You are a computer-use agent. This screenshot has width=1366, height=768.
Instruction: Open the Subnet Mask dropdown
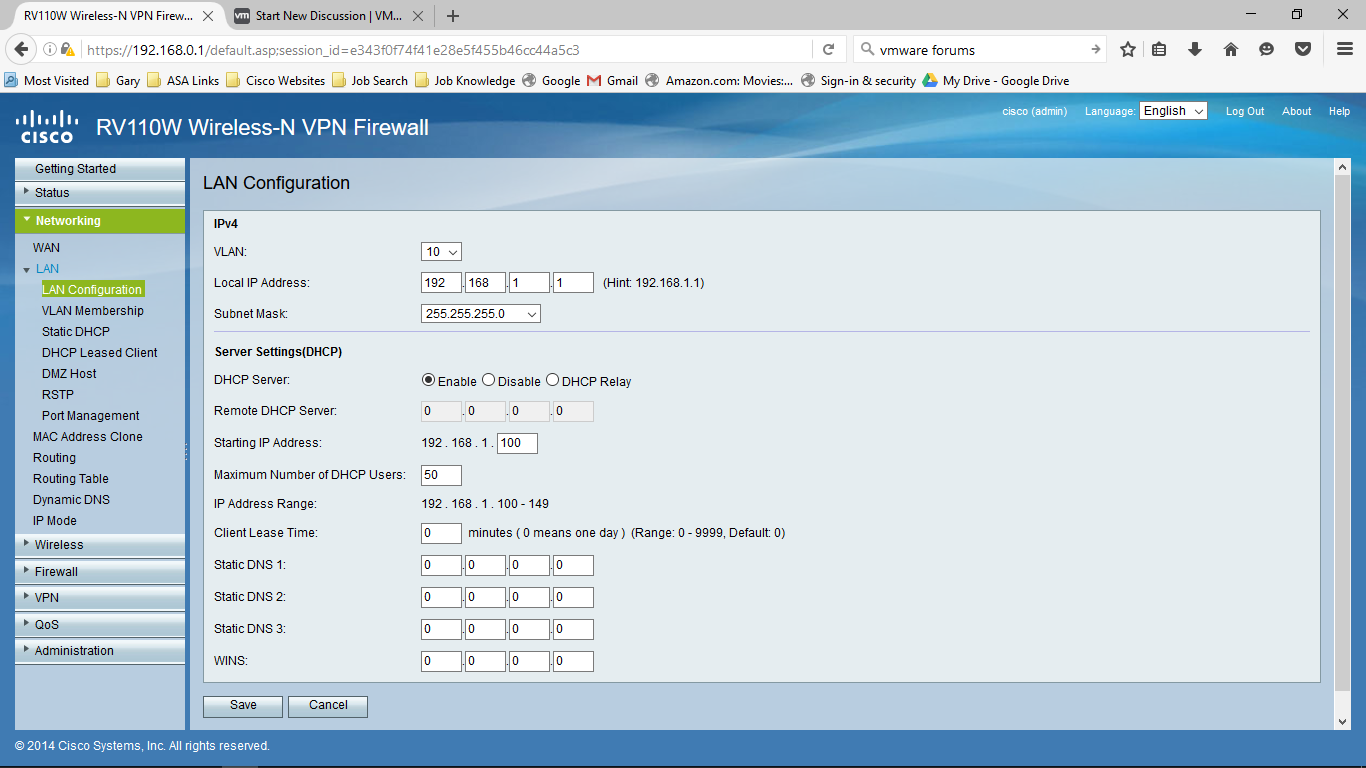click(x=480, y=313)
